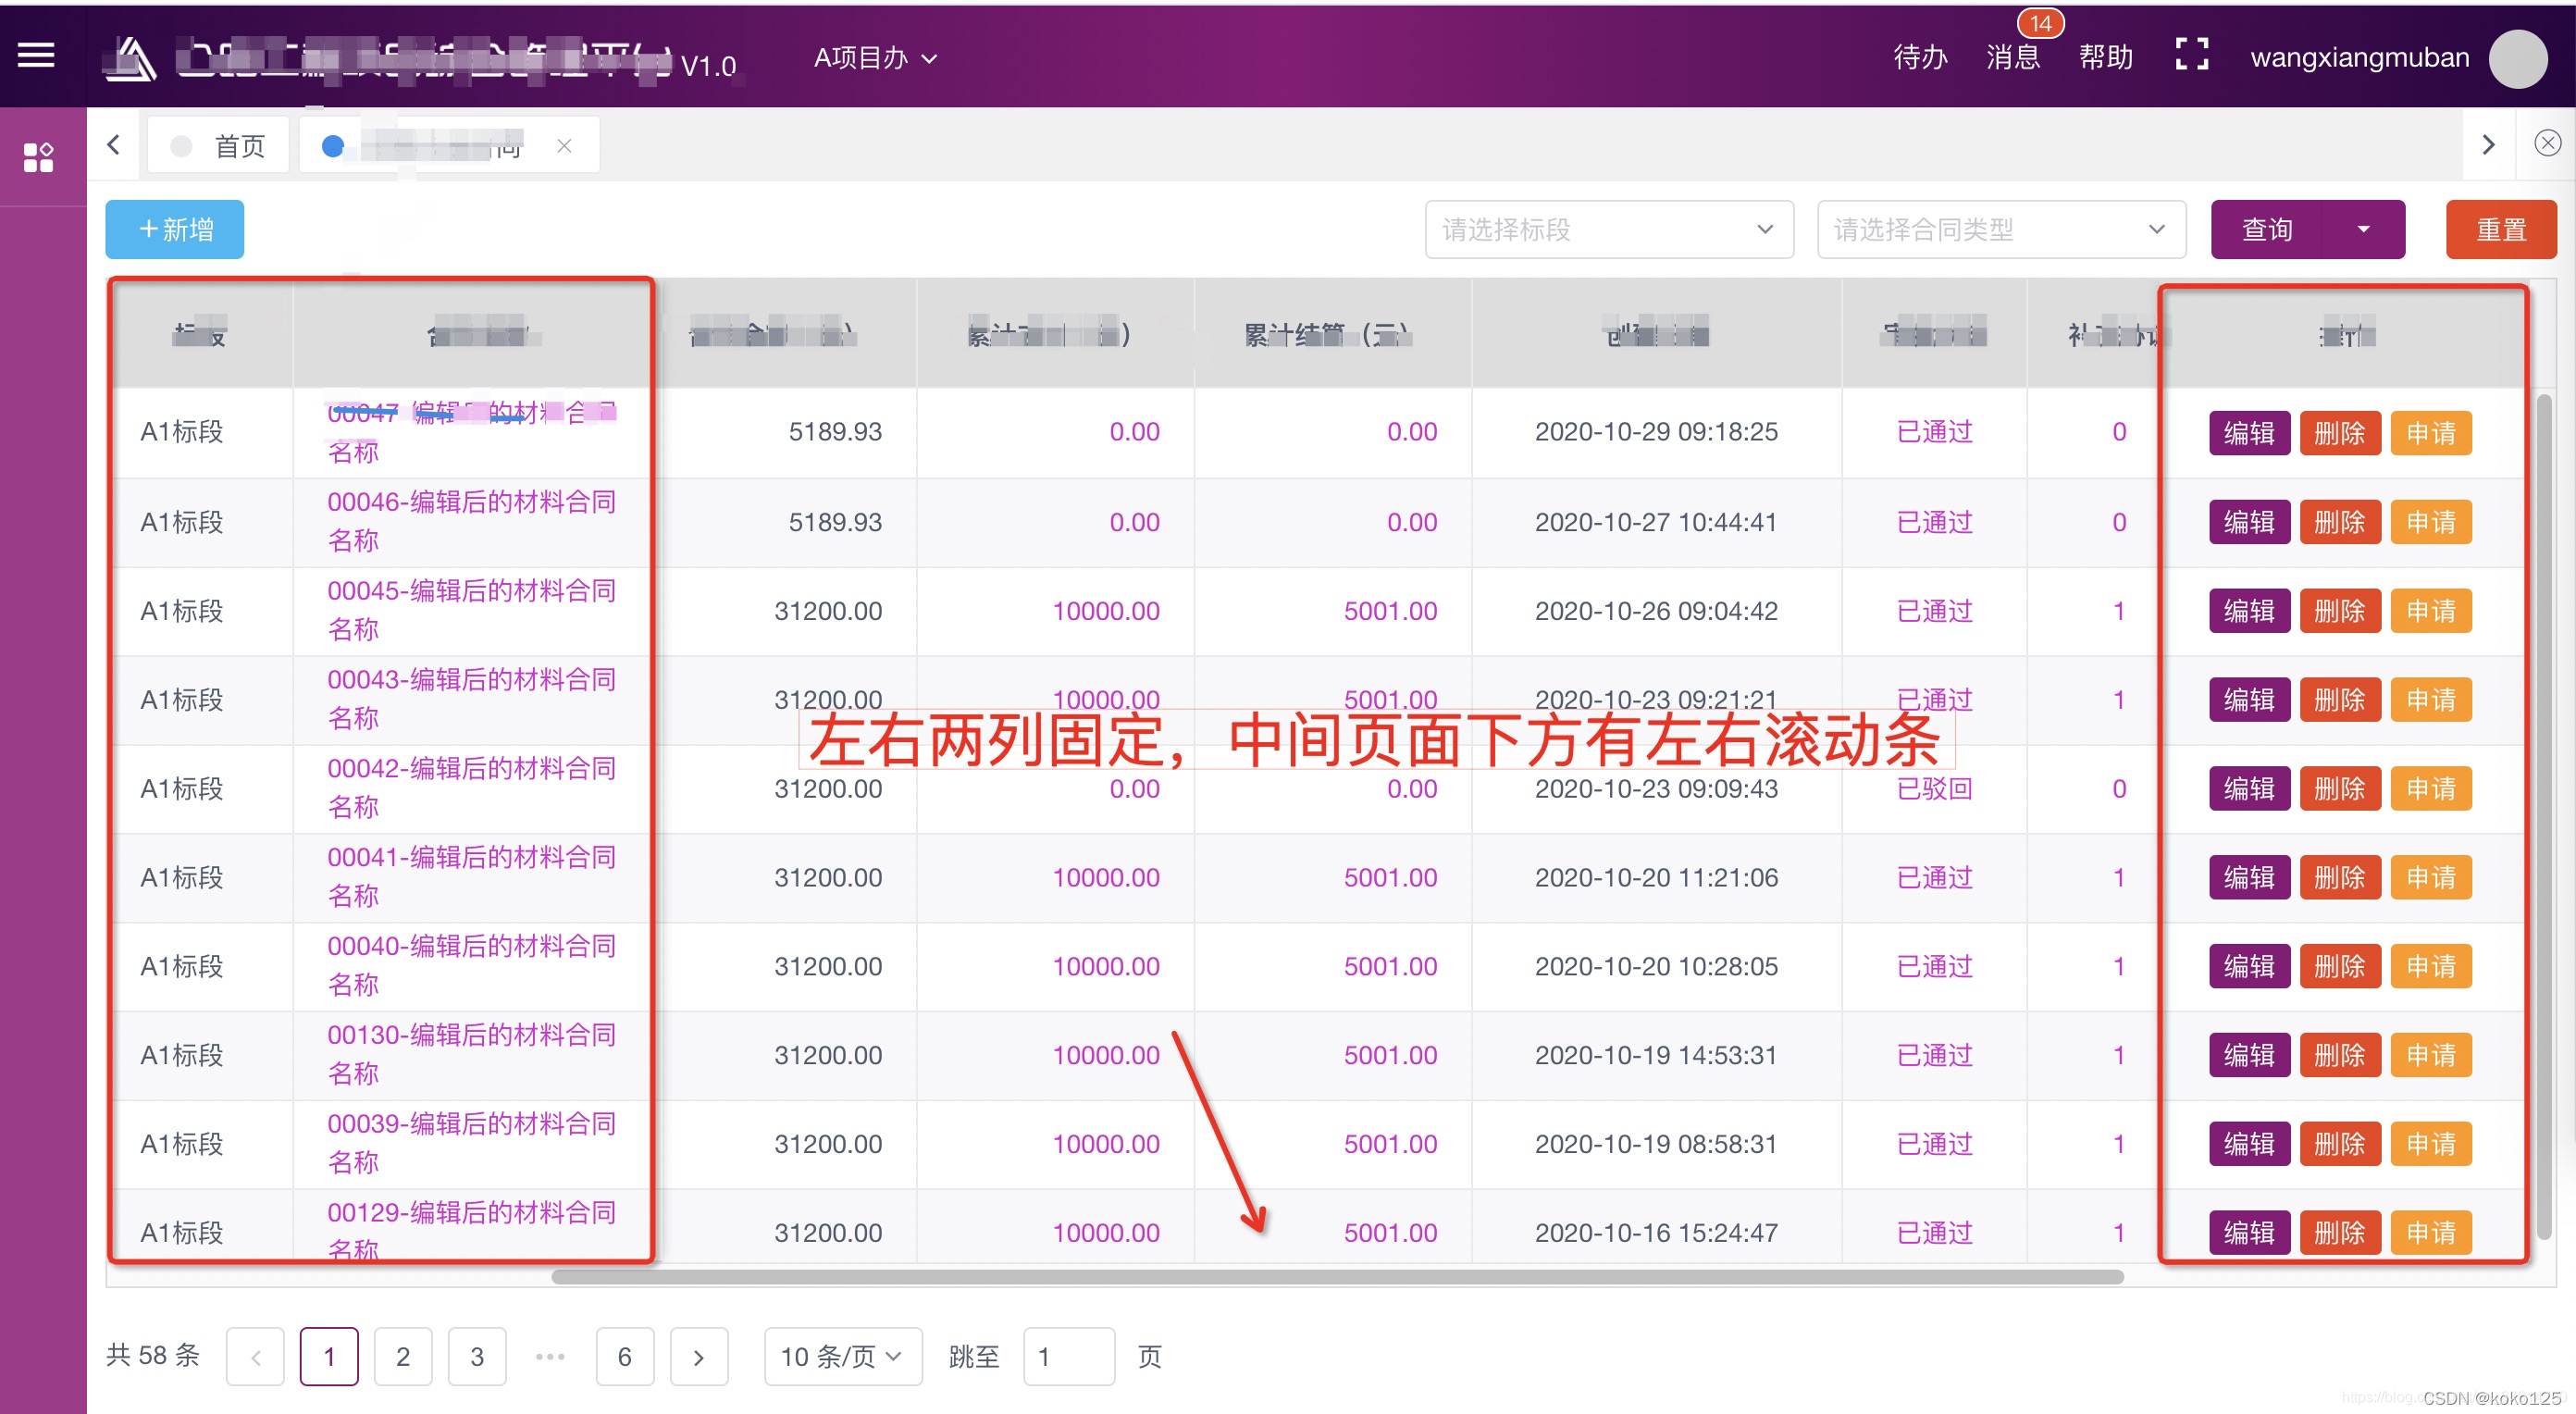The width and height of the screenshot is (2576, 1414).
Task: Click the 新增 button
Action: tap(175, 230)
